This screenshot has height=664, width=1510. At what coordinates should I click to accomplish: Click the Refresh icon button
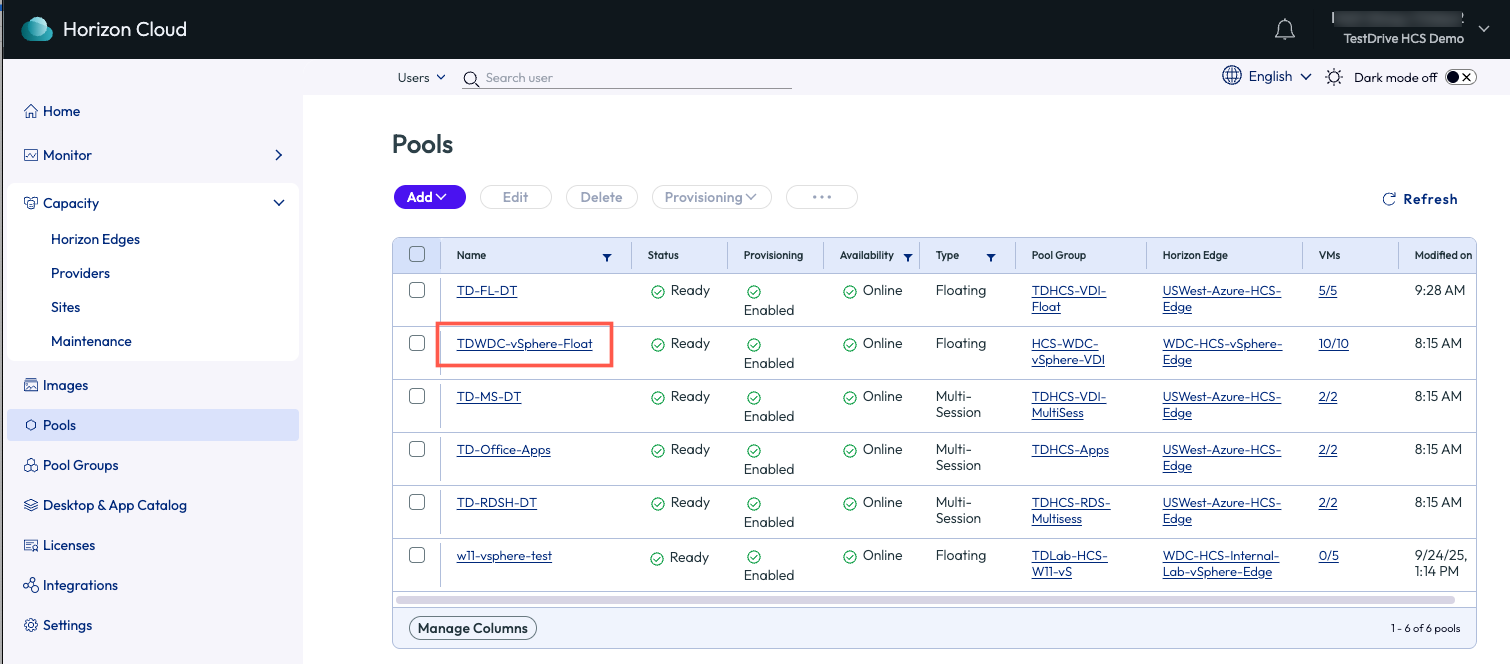pyautogui.click(x=1388, y=199)
